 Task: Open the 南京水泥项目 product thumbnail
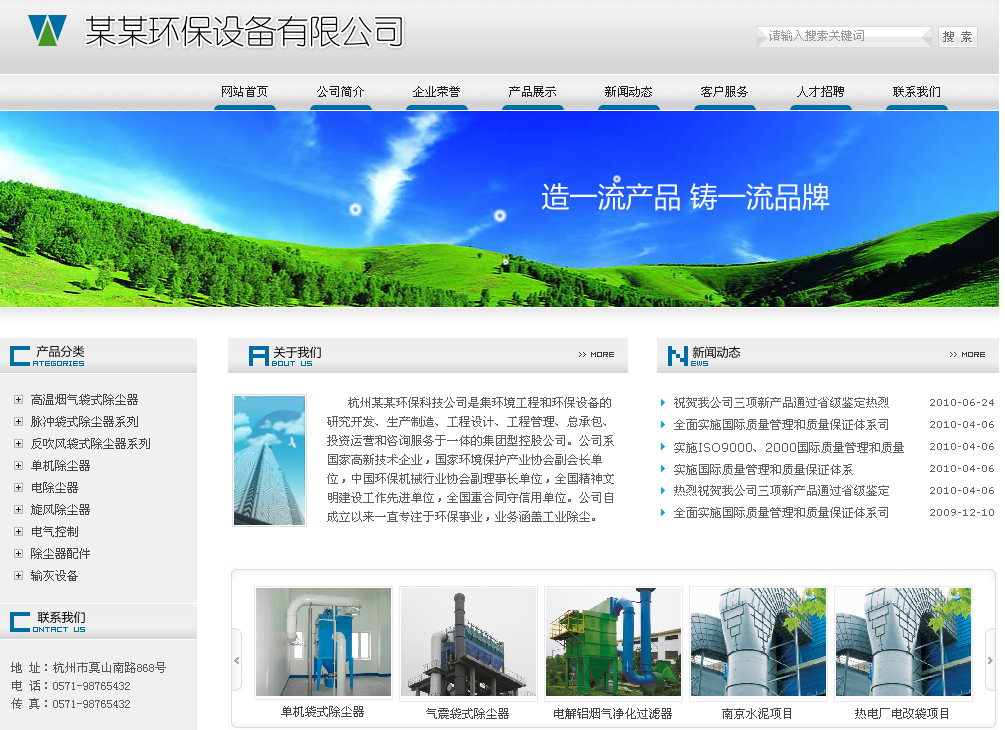[x=757, y=643]
